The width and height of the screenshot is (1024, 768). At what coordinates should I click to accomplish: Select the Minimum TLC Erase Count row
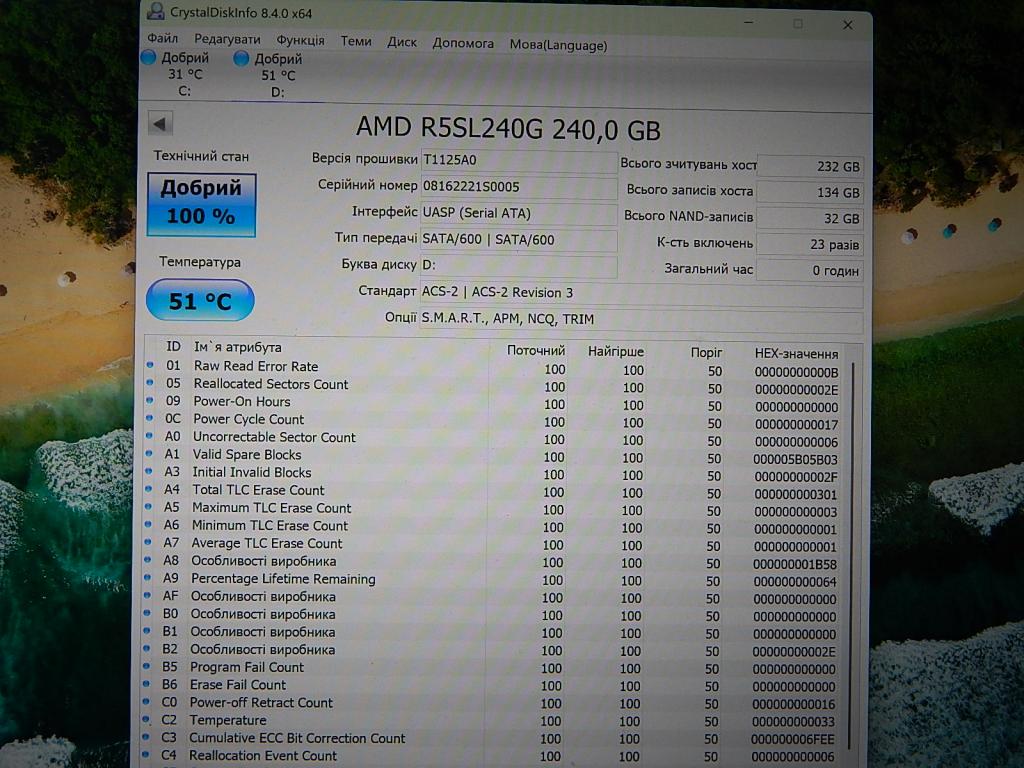[494, 527]
